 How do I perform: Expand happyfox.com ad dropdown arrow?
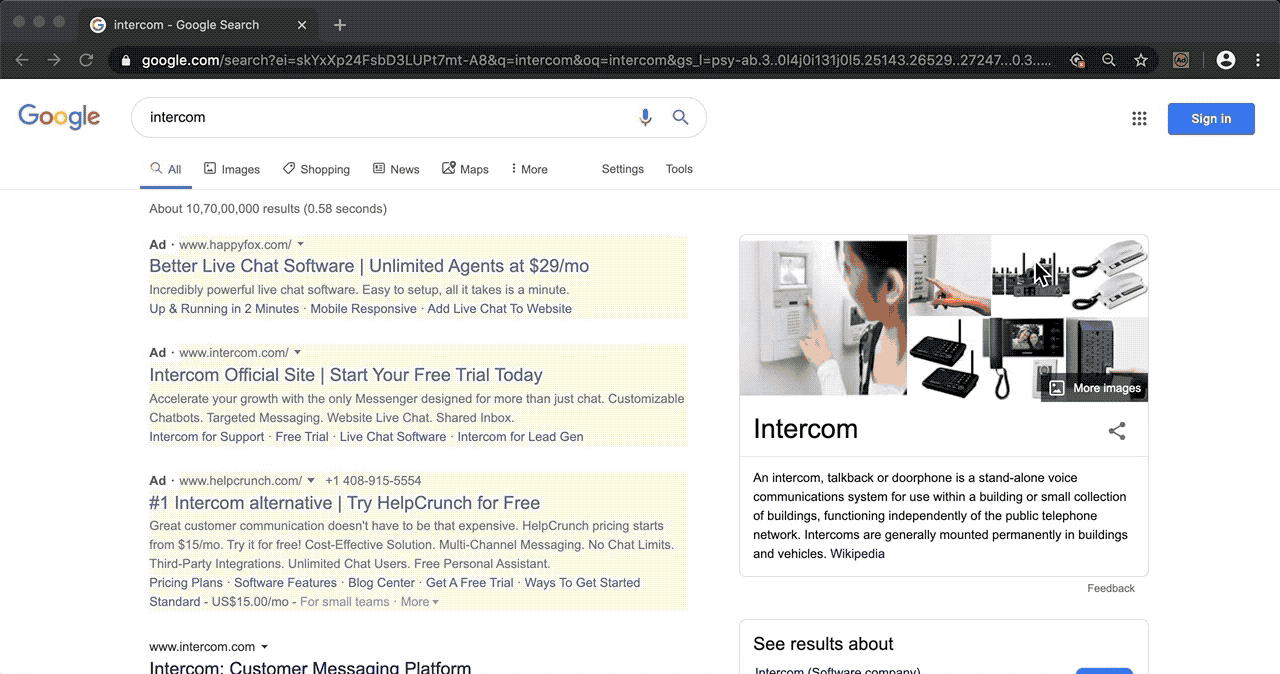[x=300, y=244]
